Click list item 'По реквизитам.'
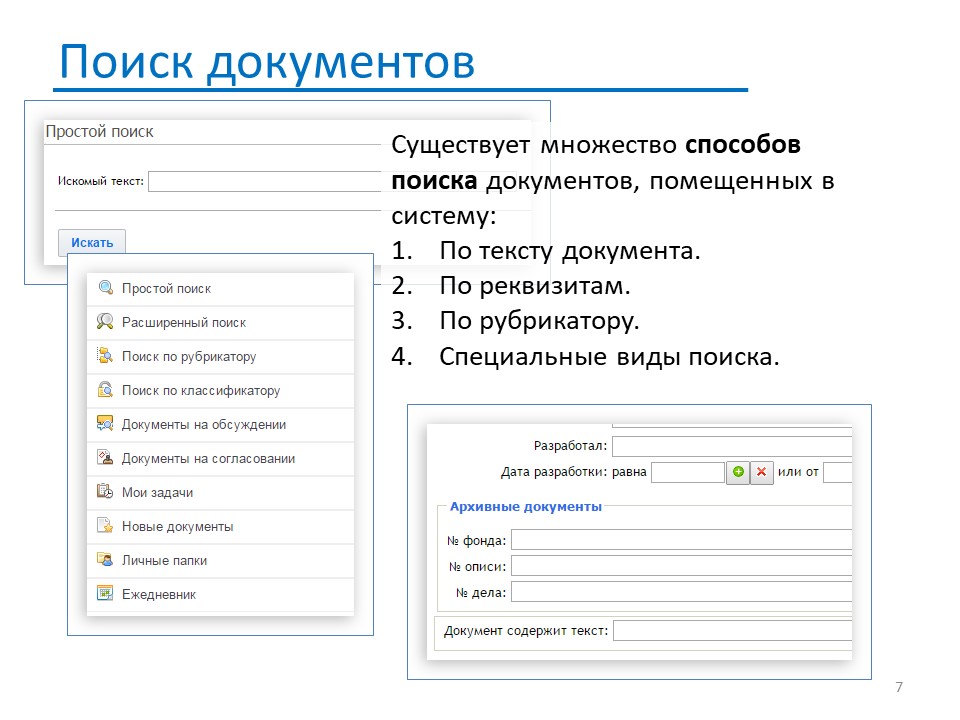Viewport: 960px width, 720px height. pyautogui.click(x=534, y=285)
